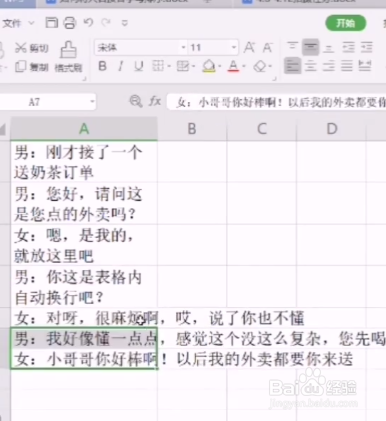This screenshot has height=421, width=386.
Task: Open the quick access toolbar customize arrow
Action: point(125,23)
